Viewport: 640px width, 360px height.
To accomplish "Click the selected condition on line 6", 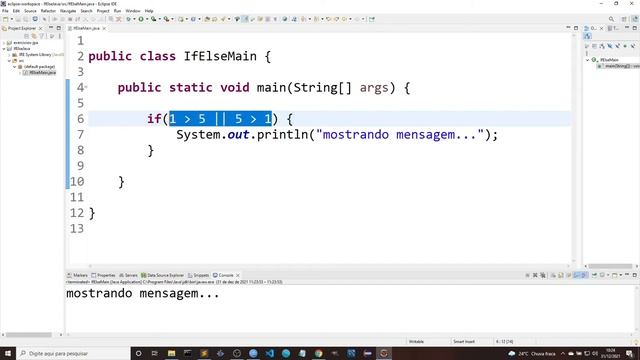I will pos(220,119).
